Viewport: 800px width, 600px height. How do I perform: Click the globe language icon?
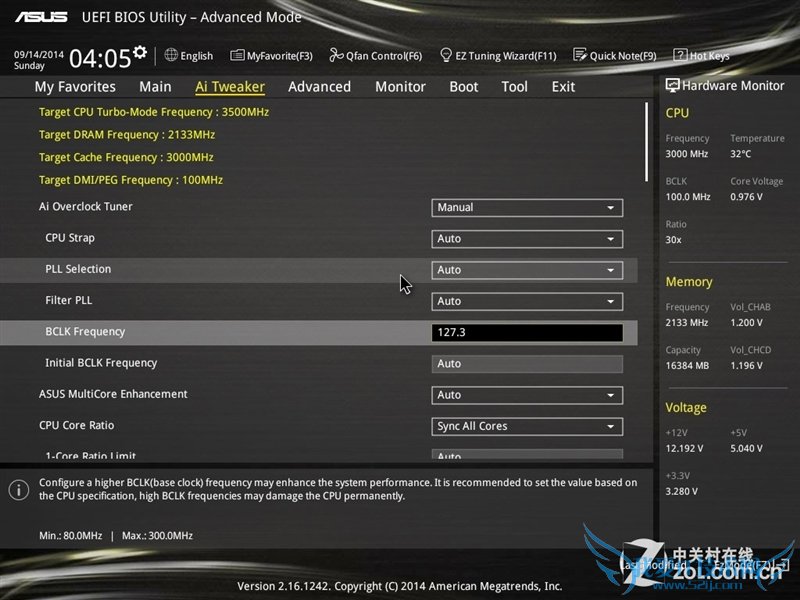[171, 55]
